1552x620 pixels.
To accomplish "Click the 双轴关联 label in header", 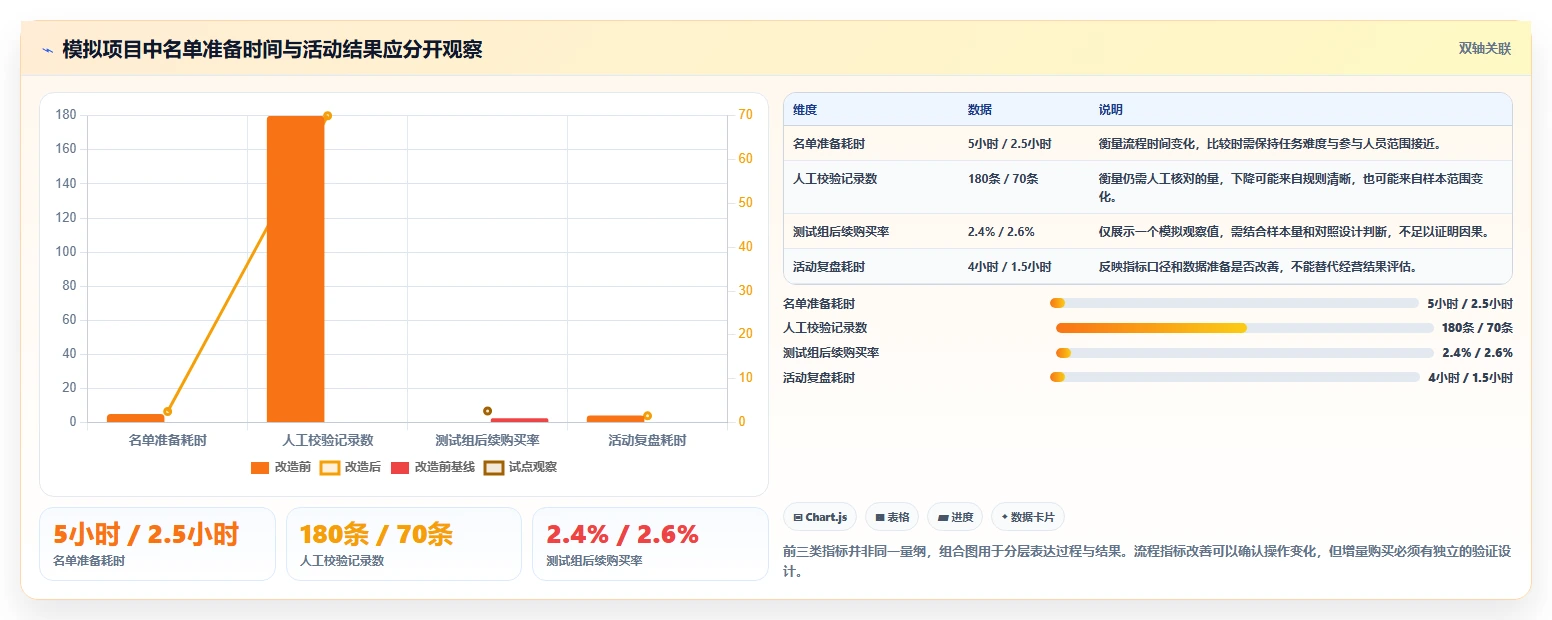I will pos(1484,49).
